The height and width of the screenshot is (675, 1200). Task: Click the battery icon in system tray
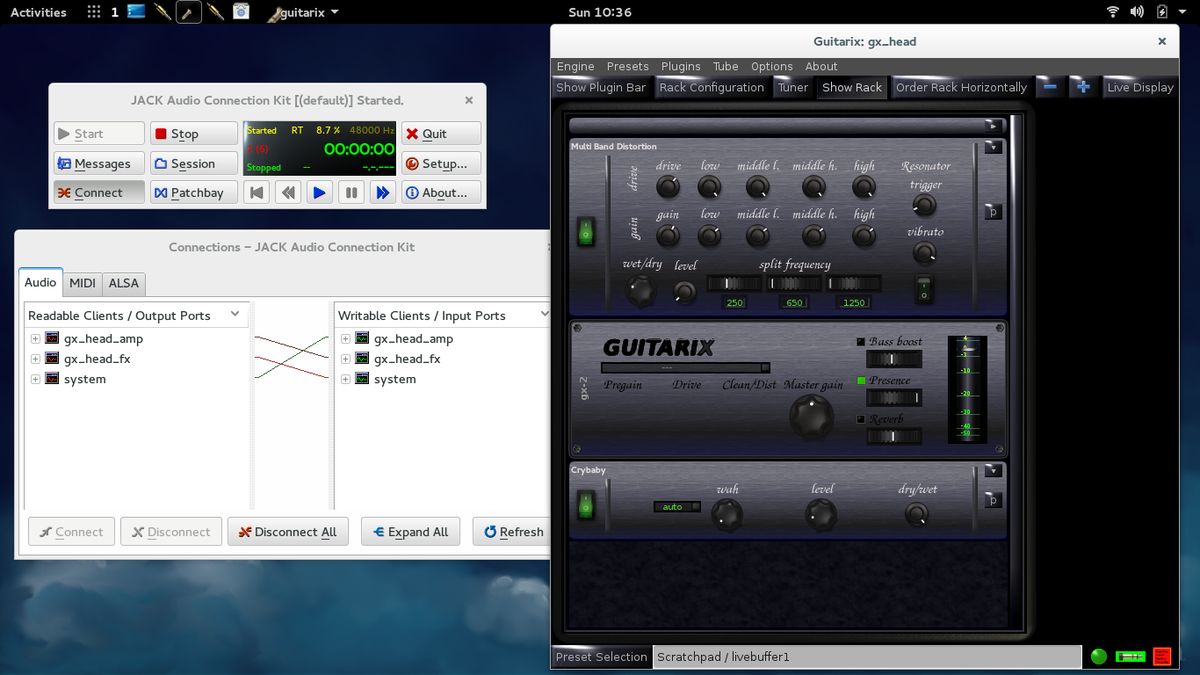pyautogui.click(x=1162, y=12)
